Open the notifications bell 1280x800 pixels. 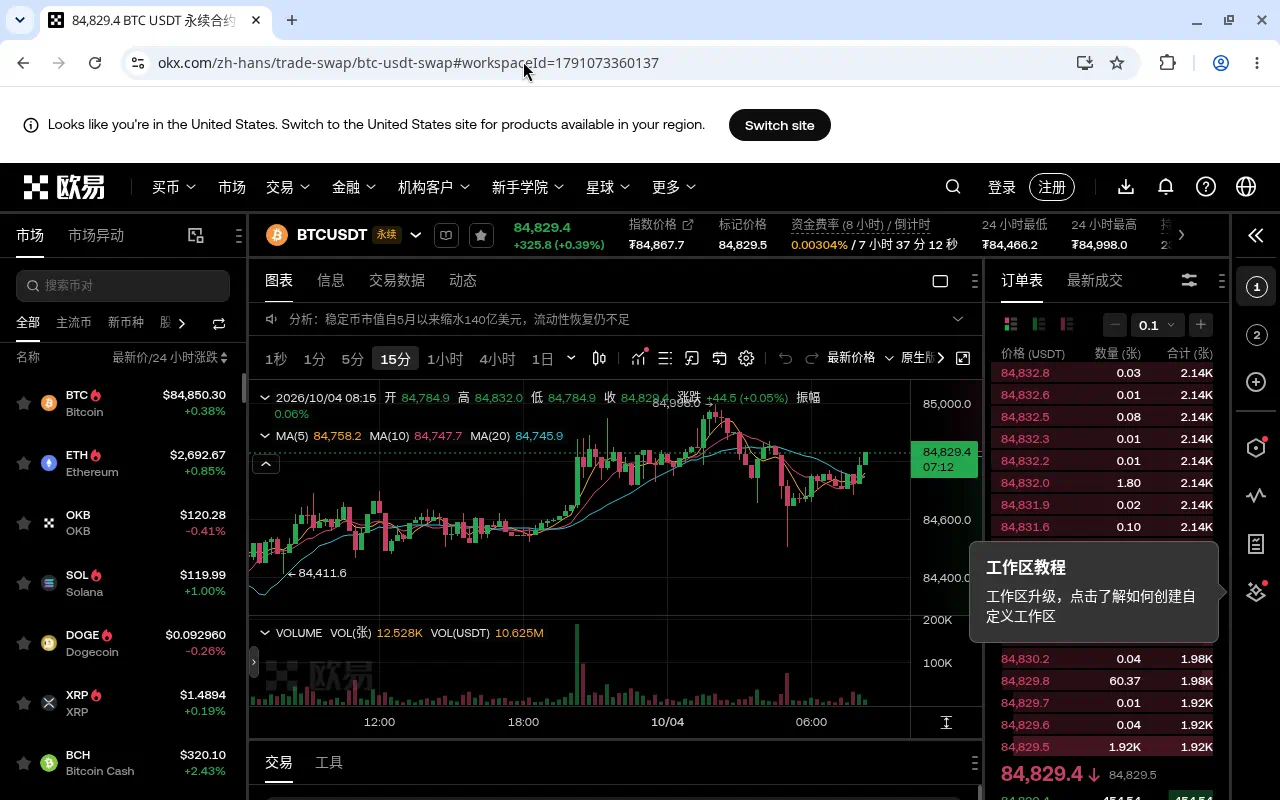coord(1166,187)
